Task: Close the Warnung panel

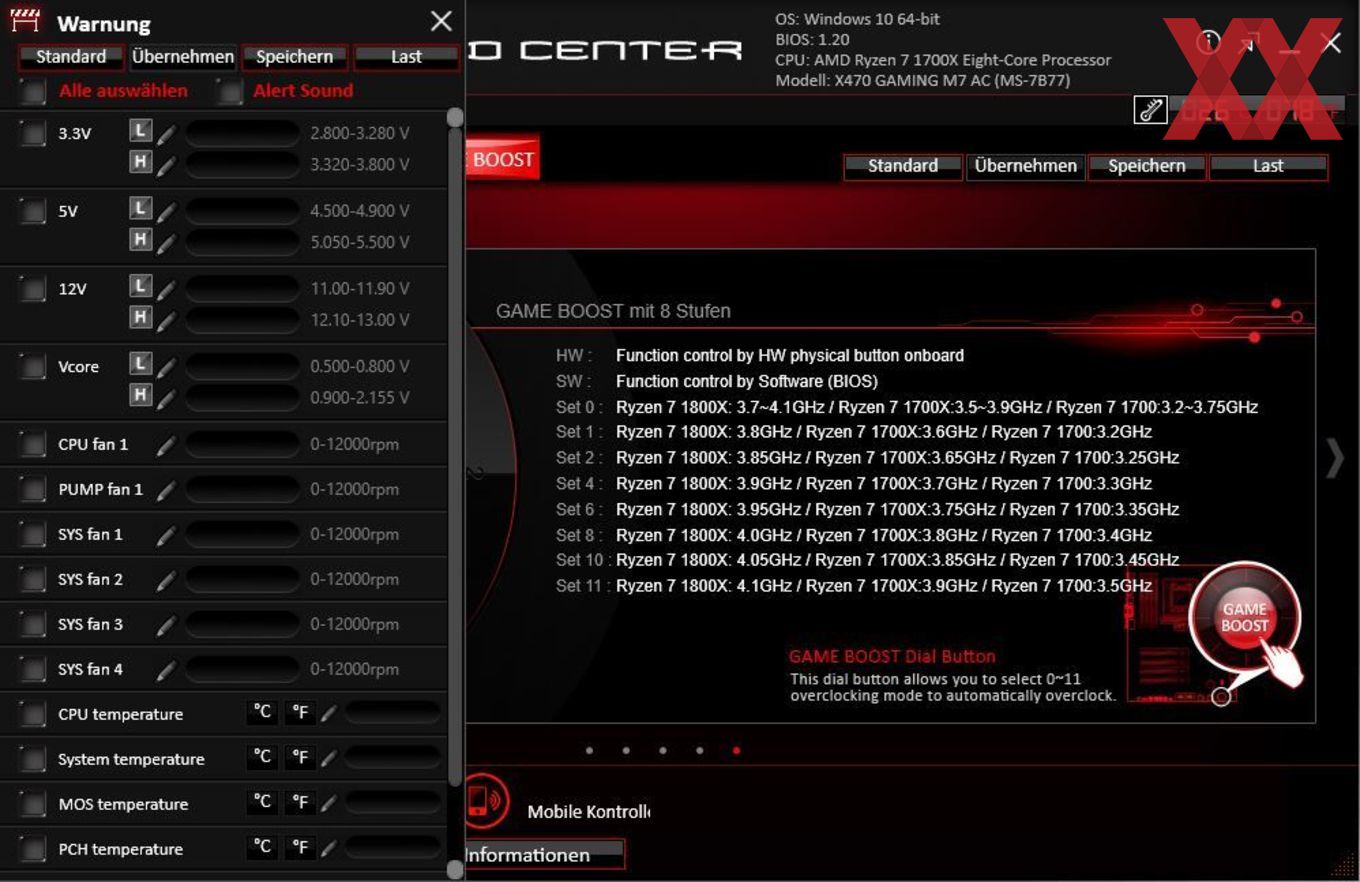Action: pyautogui.click(x=441, y=21)
